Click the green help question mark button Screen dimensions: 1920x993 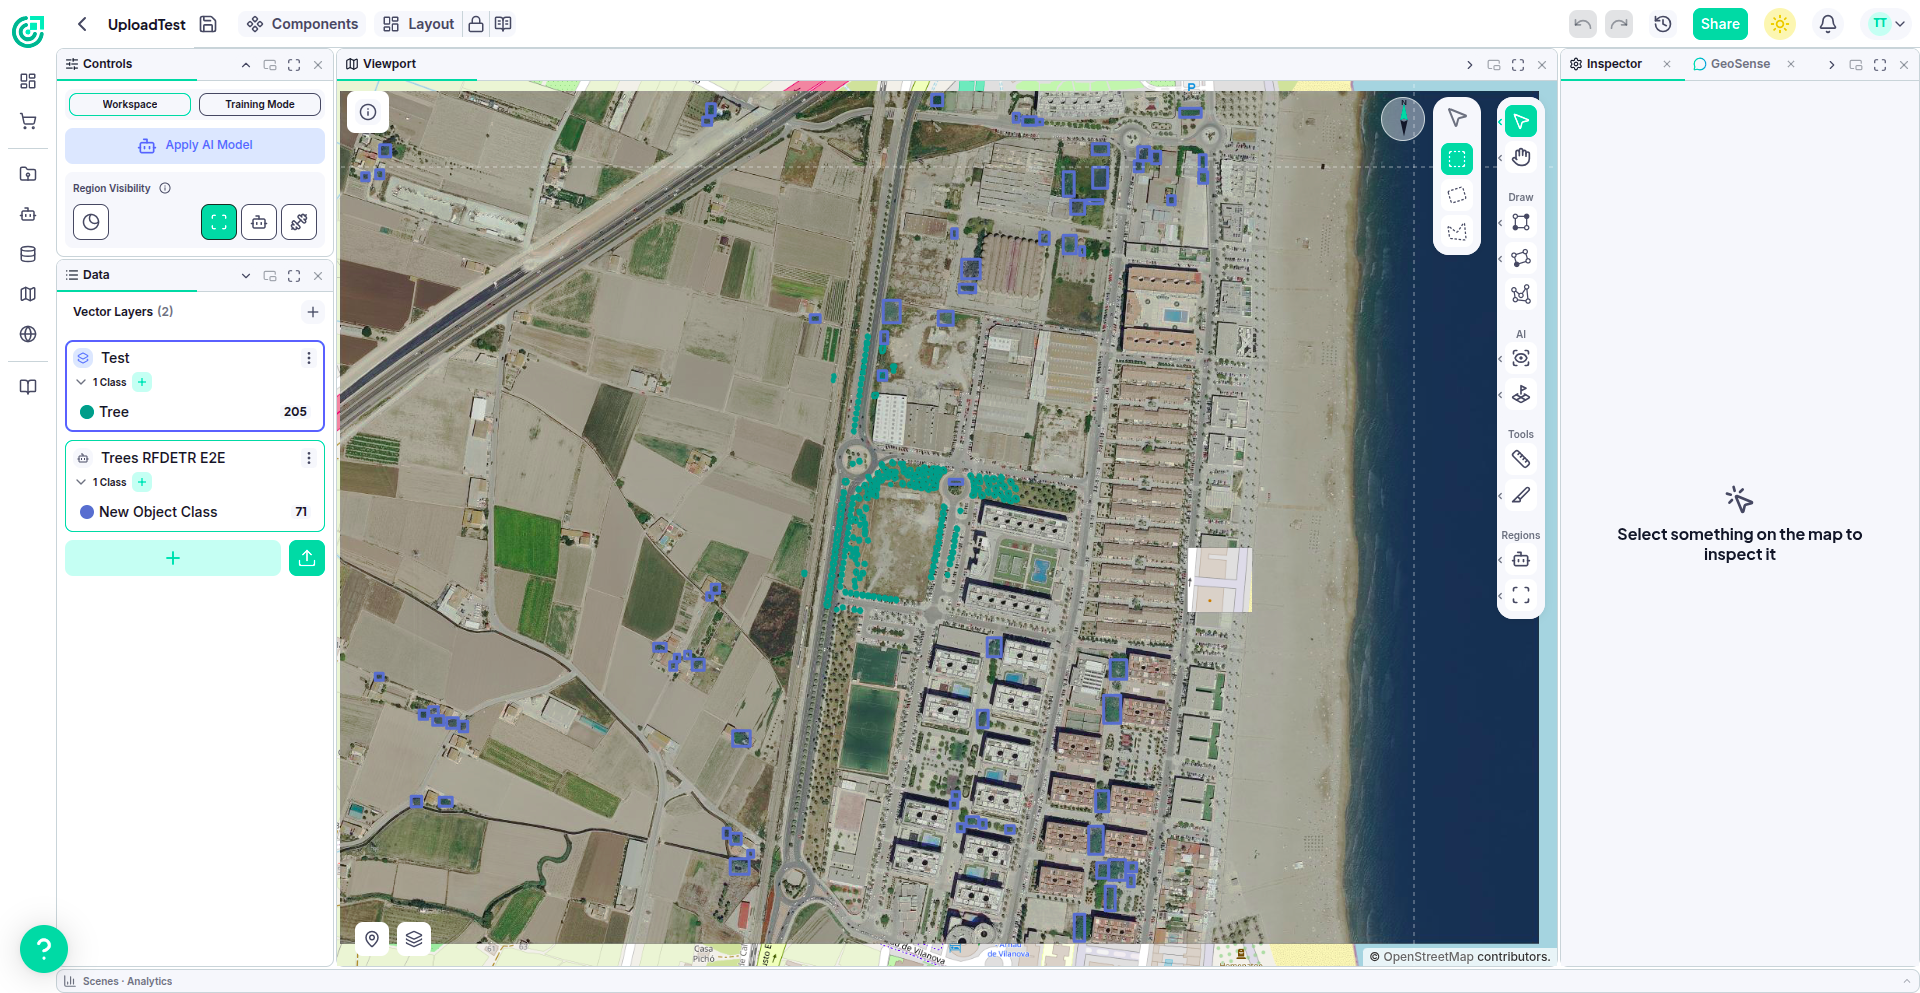(x=44, y=948)
